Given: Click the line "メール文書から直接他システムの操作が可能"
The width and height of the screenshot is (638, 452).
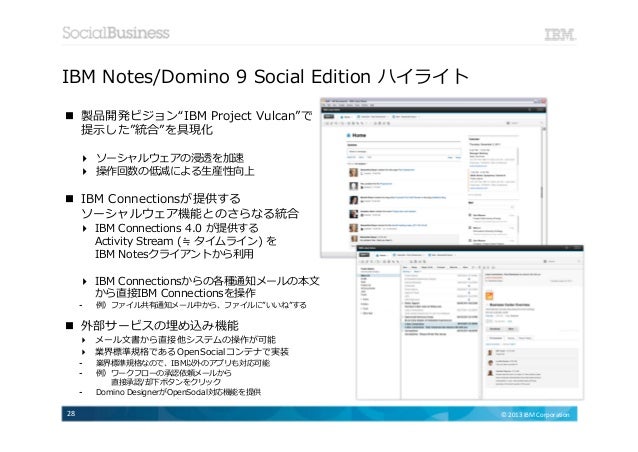Looking at the screenshot, I should pos(185,339).
